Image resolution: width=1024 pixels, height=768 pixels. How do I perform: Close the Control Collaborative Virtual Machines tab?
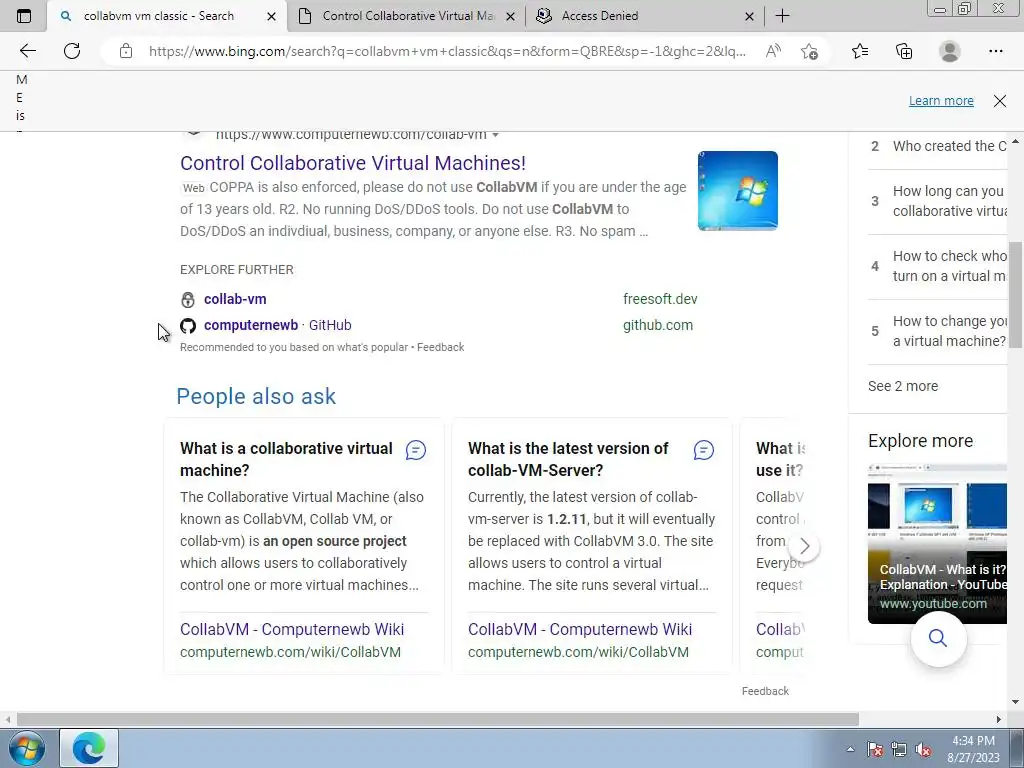[511, 16]
